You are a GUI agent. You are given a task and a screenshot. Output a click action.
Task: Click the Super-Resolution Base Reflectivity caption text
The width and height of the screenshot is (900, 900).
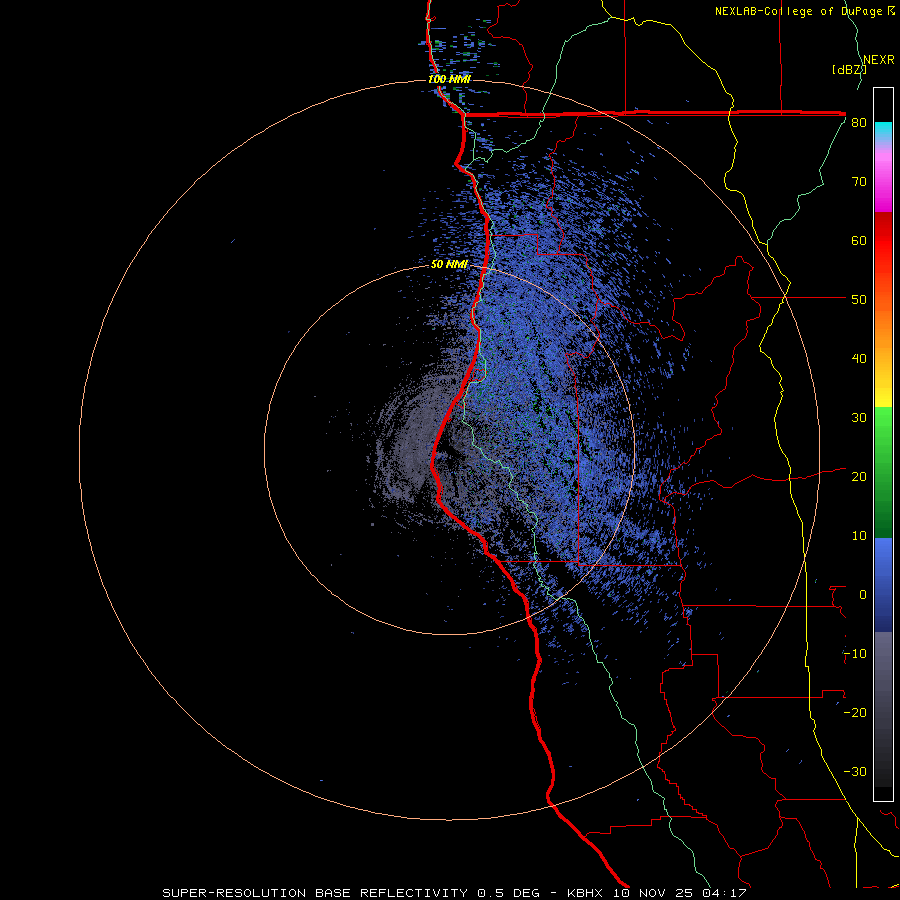[x=315, y=893]
